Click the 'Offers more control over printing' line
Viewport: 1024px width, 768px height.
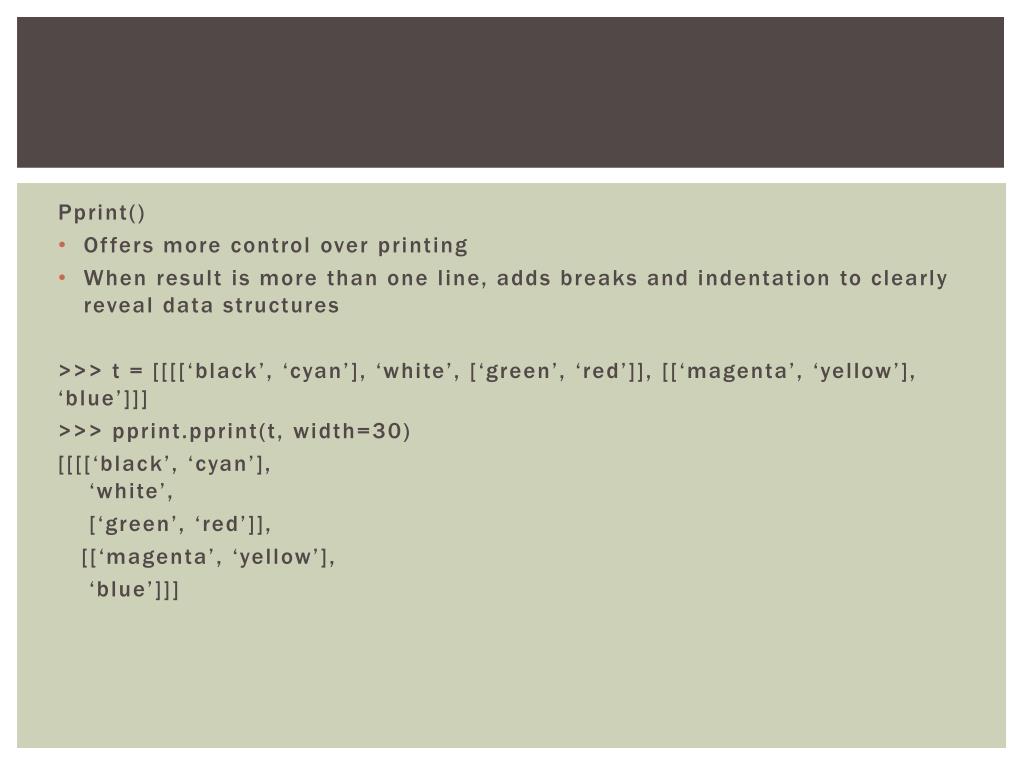(276, 246)
